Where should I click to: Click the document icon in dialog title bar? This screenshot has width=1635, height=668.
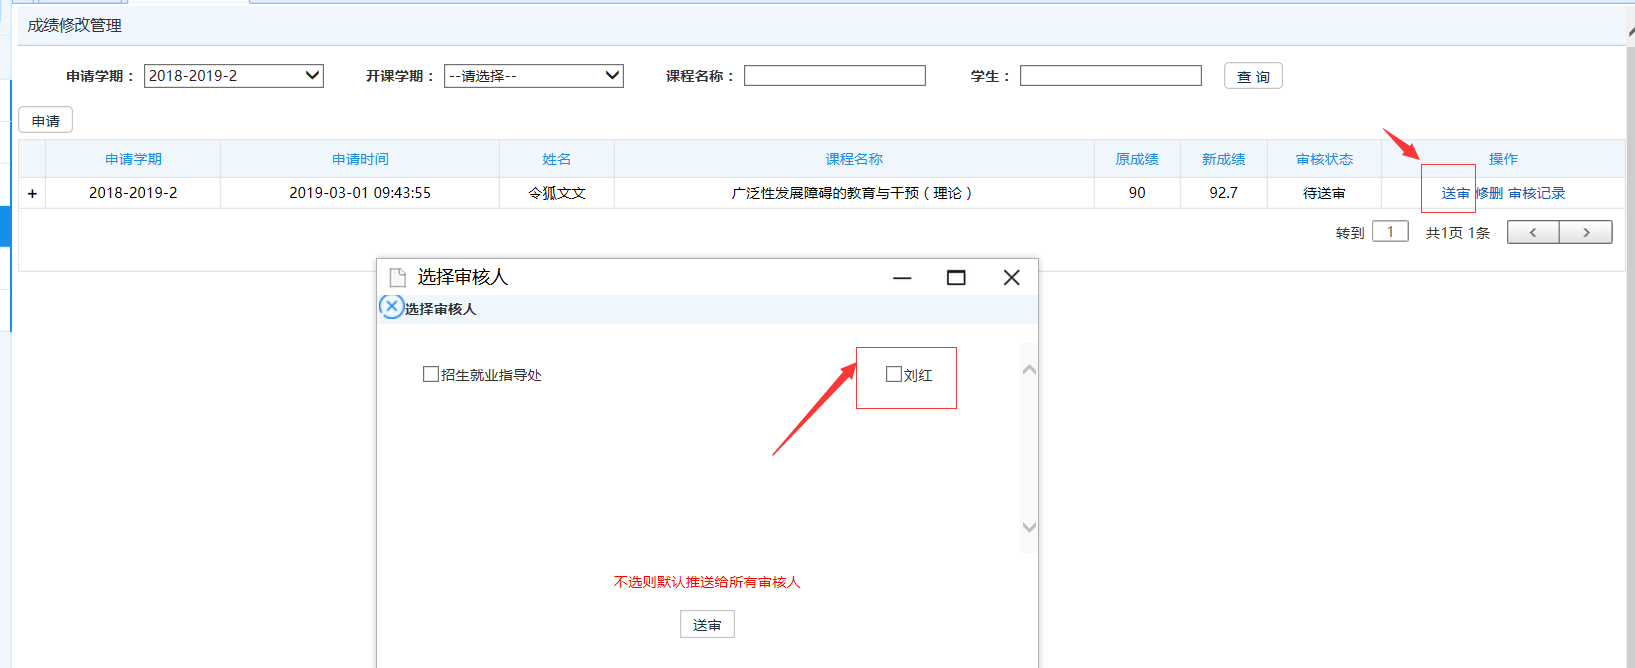click(397, 277)
